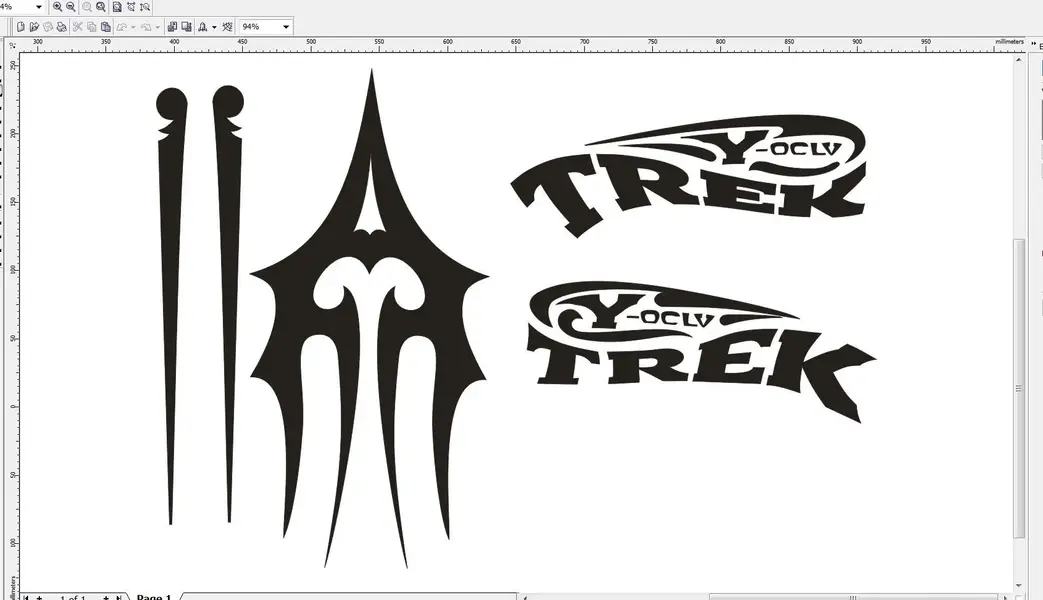Click the Undo arrow icon
The width and height of the screenshot is (1043, 600).
(x=122, y=27)
